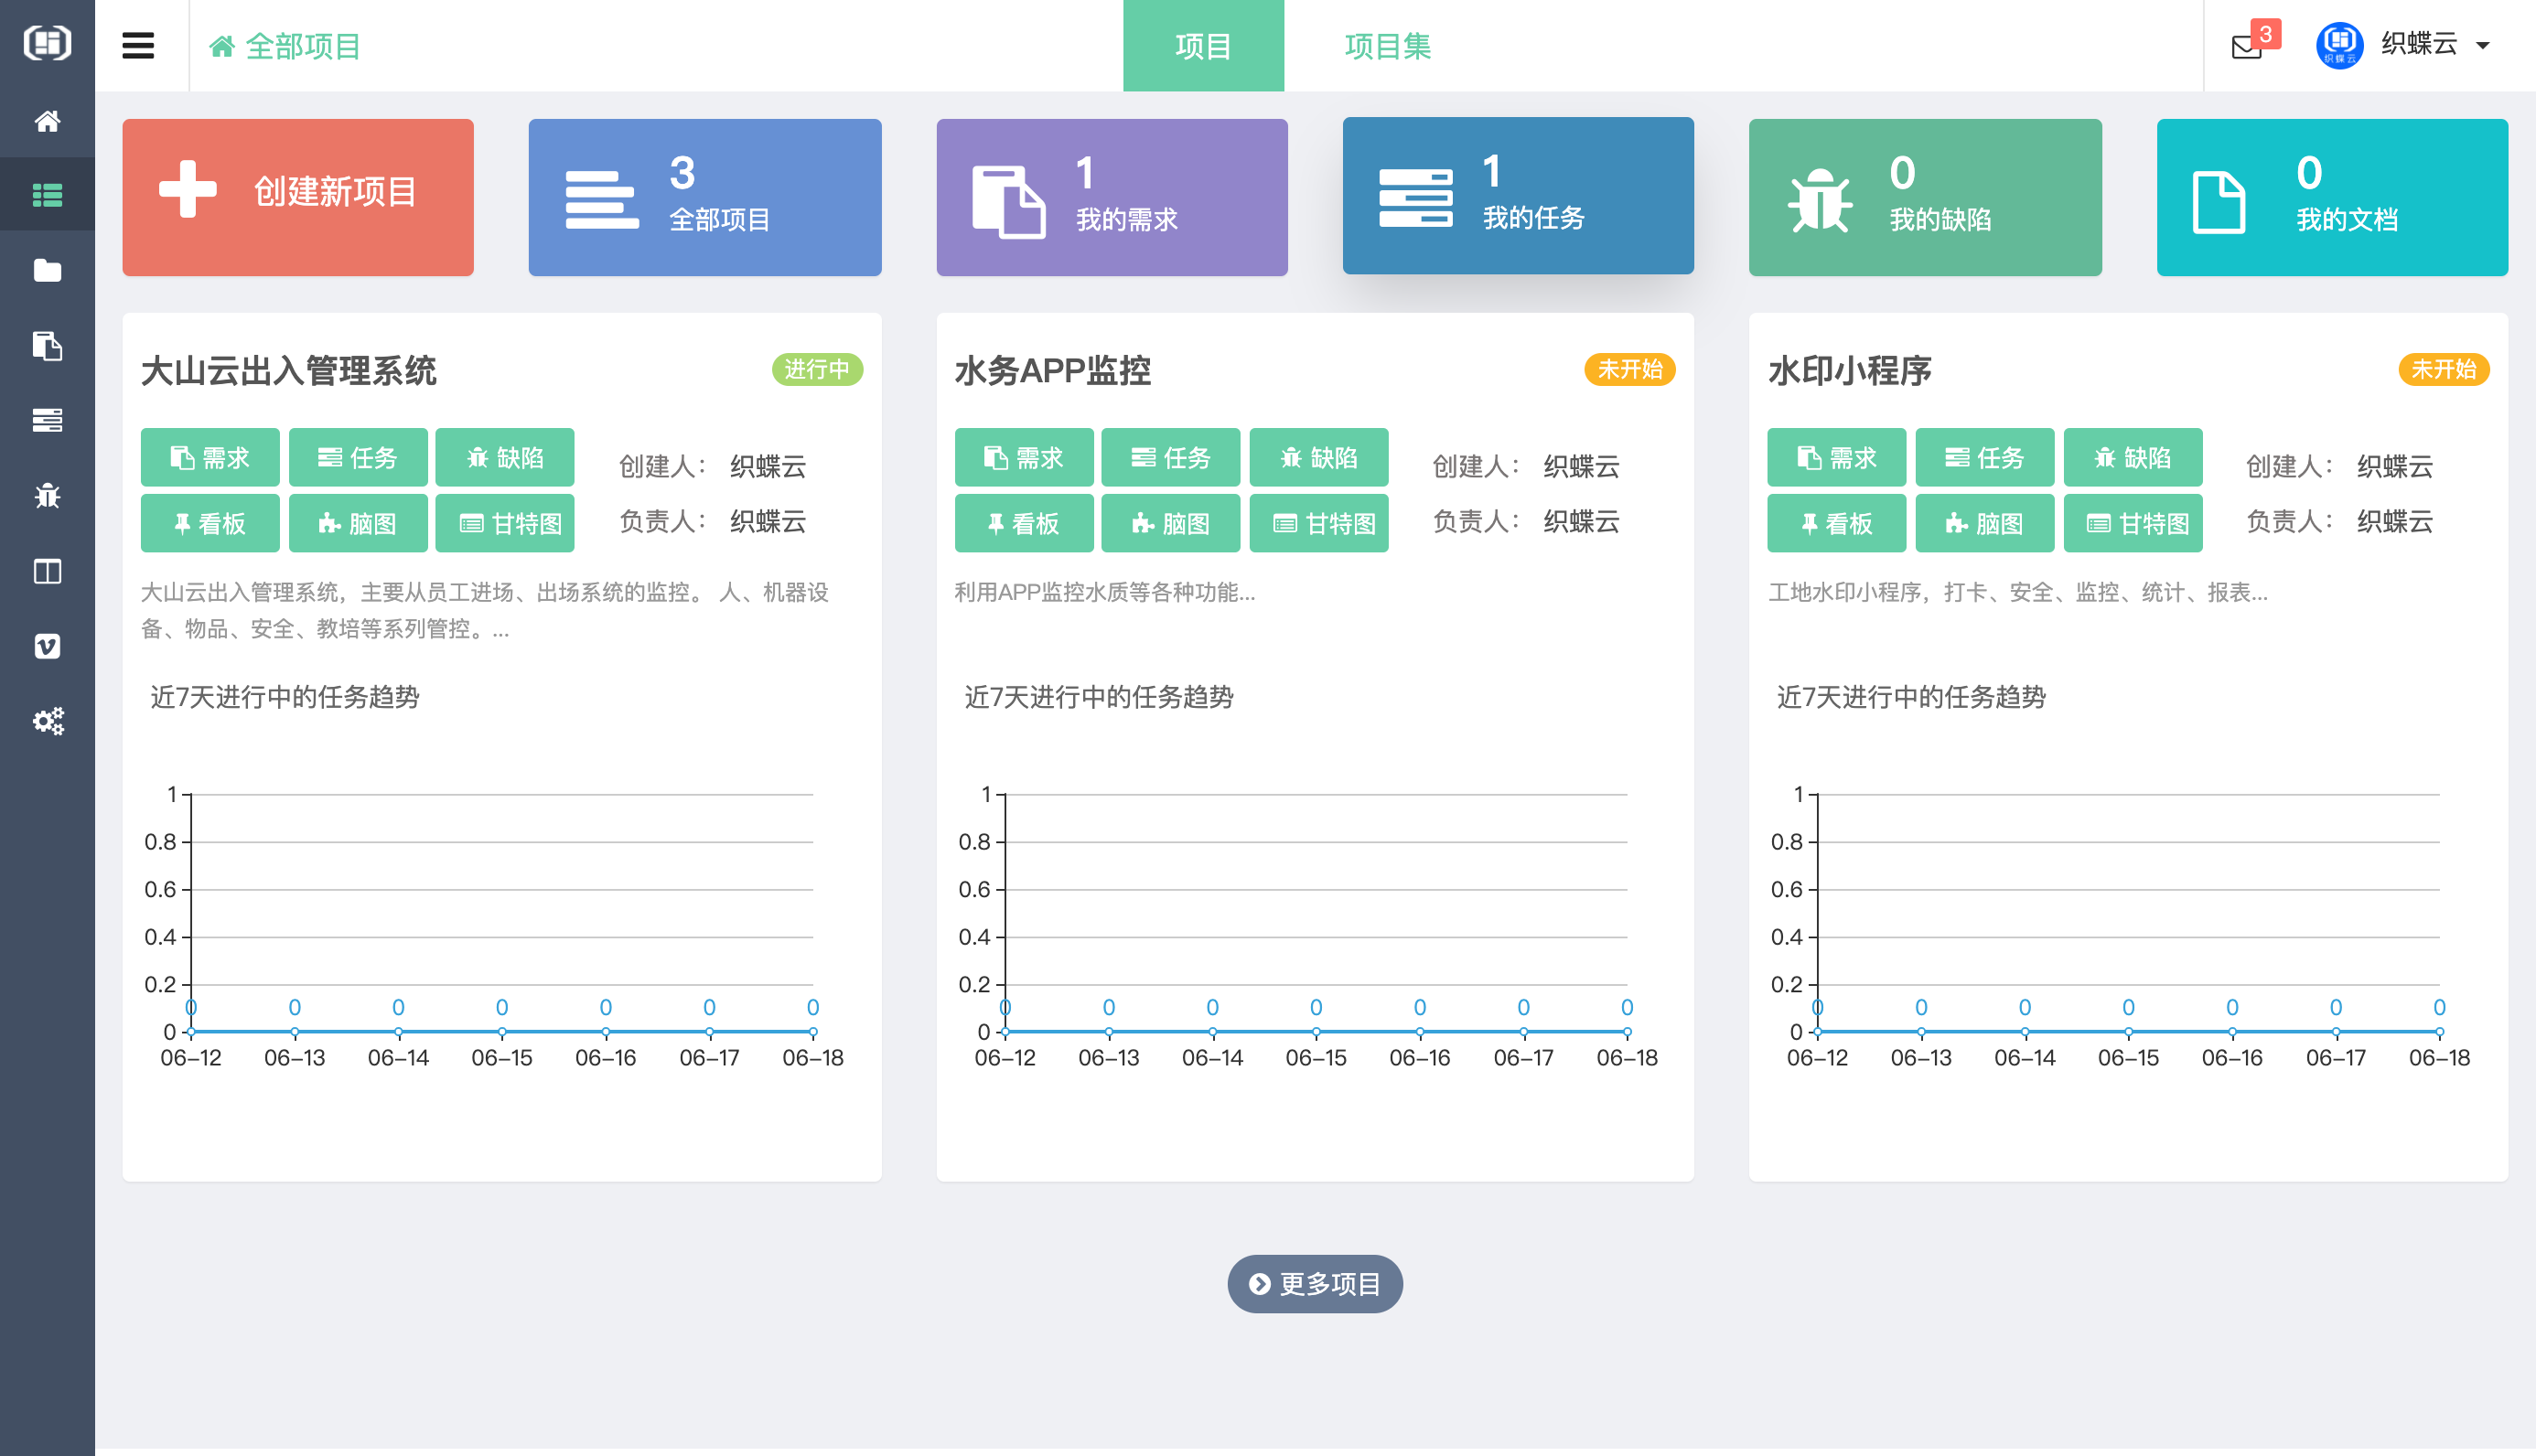Open the settings gears sidebar icon

47,721
